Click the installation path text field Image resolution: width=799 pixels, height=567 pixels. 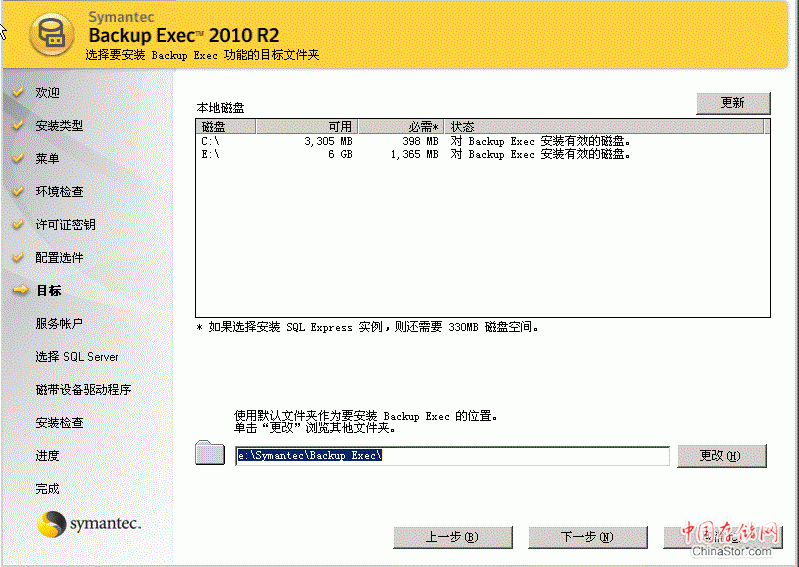(x=452, y=456)
